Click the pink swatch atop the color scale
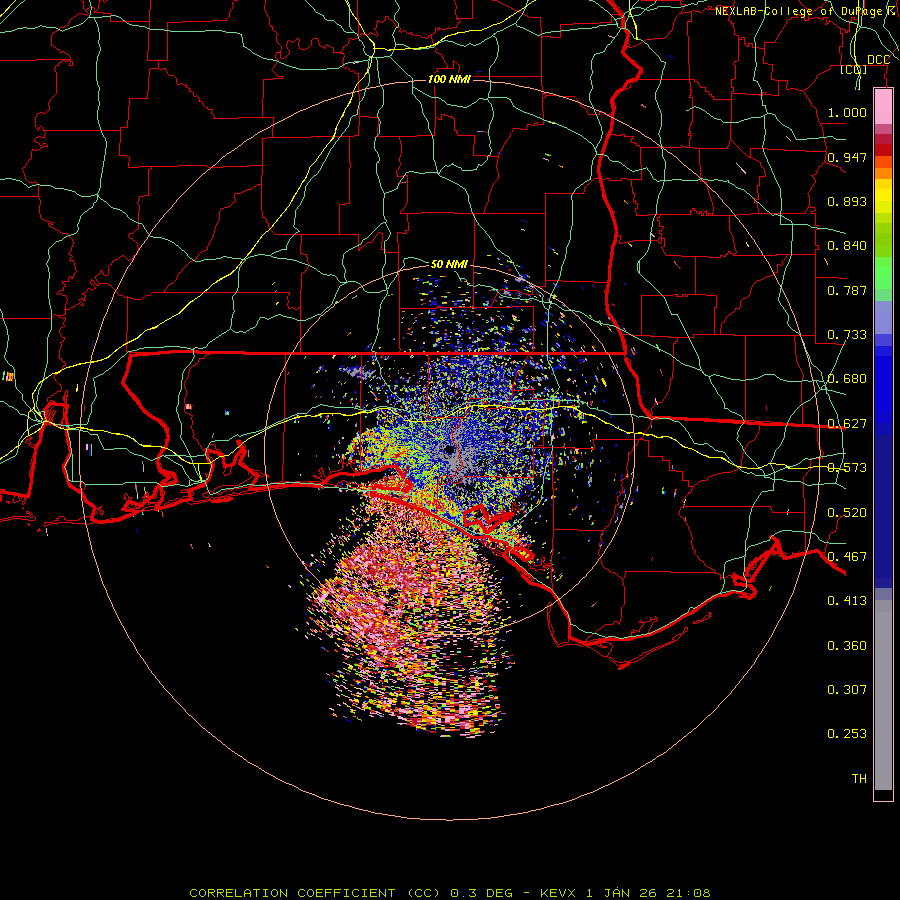Screen dimensions: 900x900 click(x=883, y=106)
